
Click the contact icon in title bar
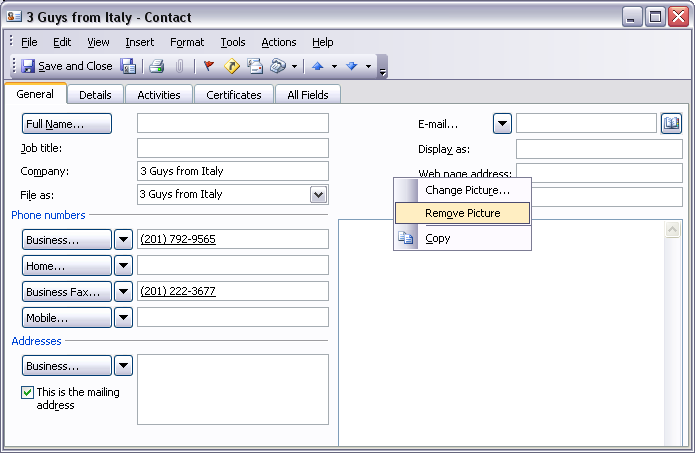[14, 17]
